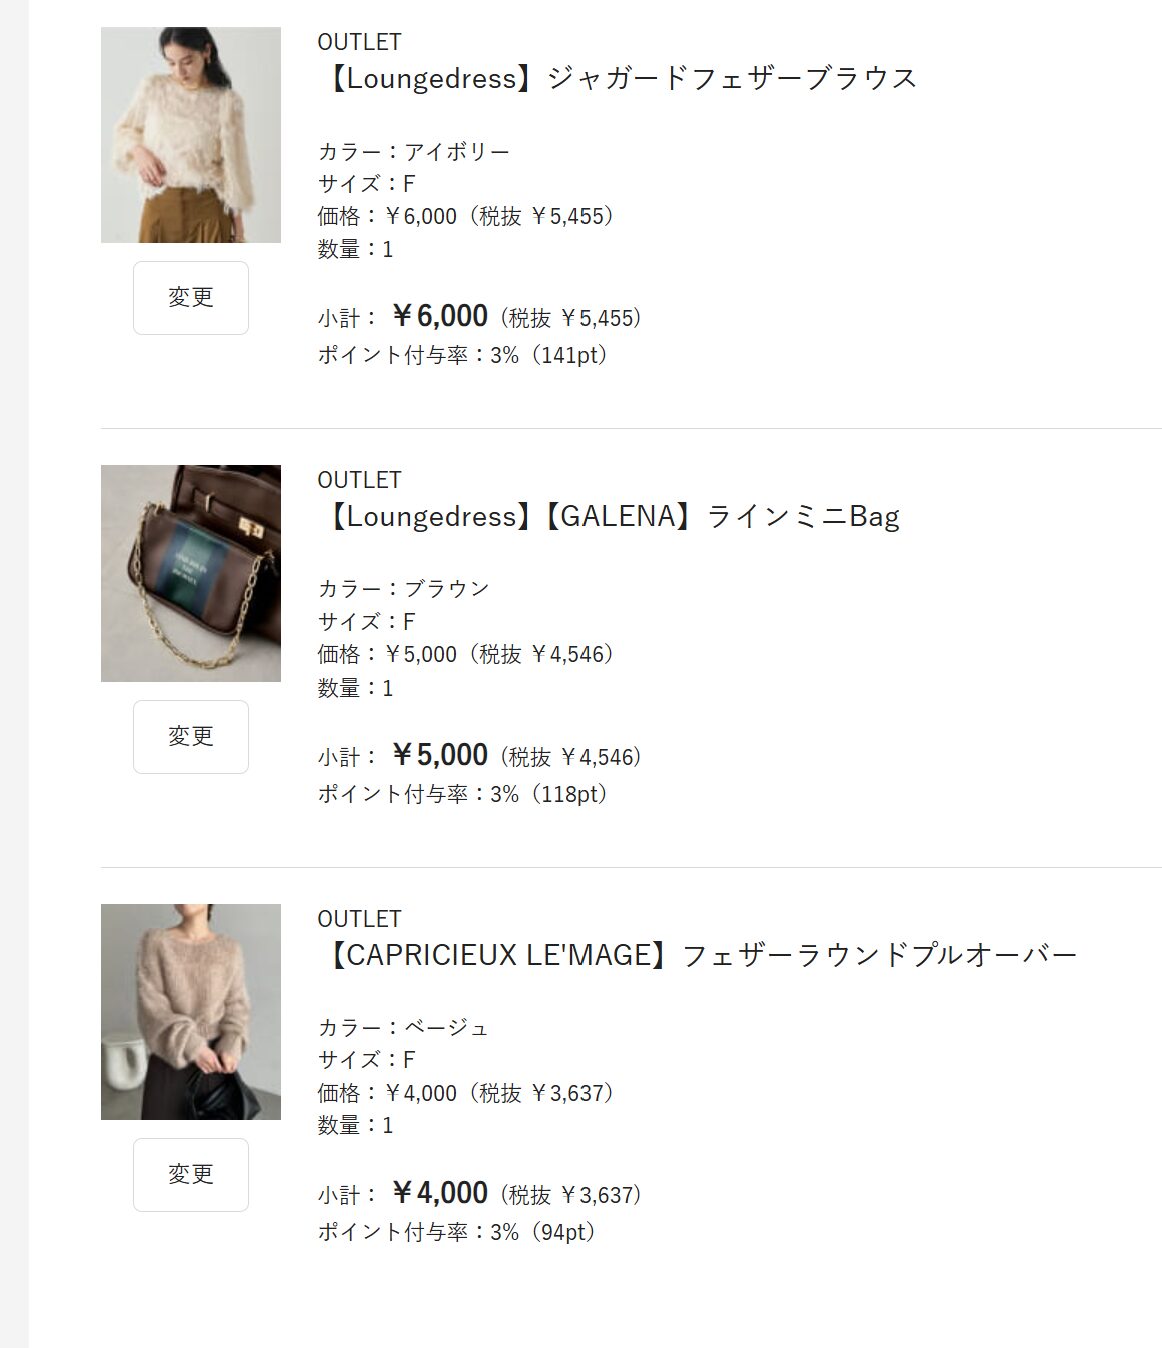The image size is (1162, 1348).
Task: Click the 118pt point rate line
Action: pyautogui.click(x=465, y=794)
